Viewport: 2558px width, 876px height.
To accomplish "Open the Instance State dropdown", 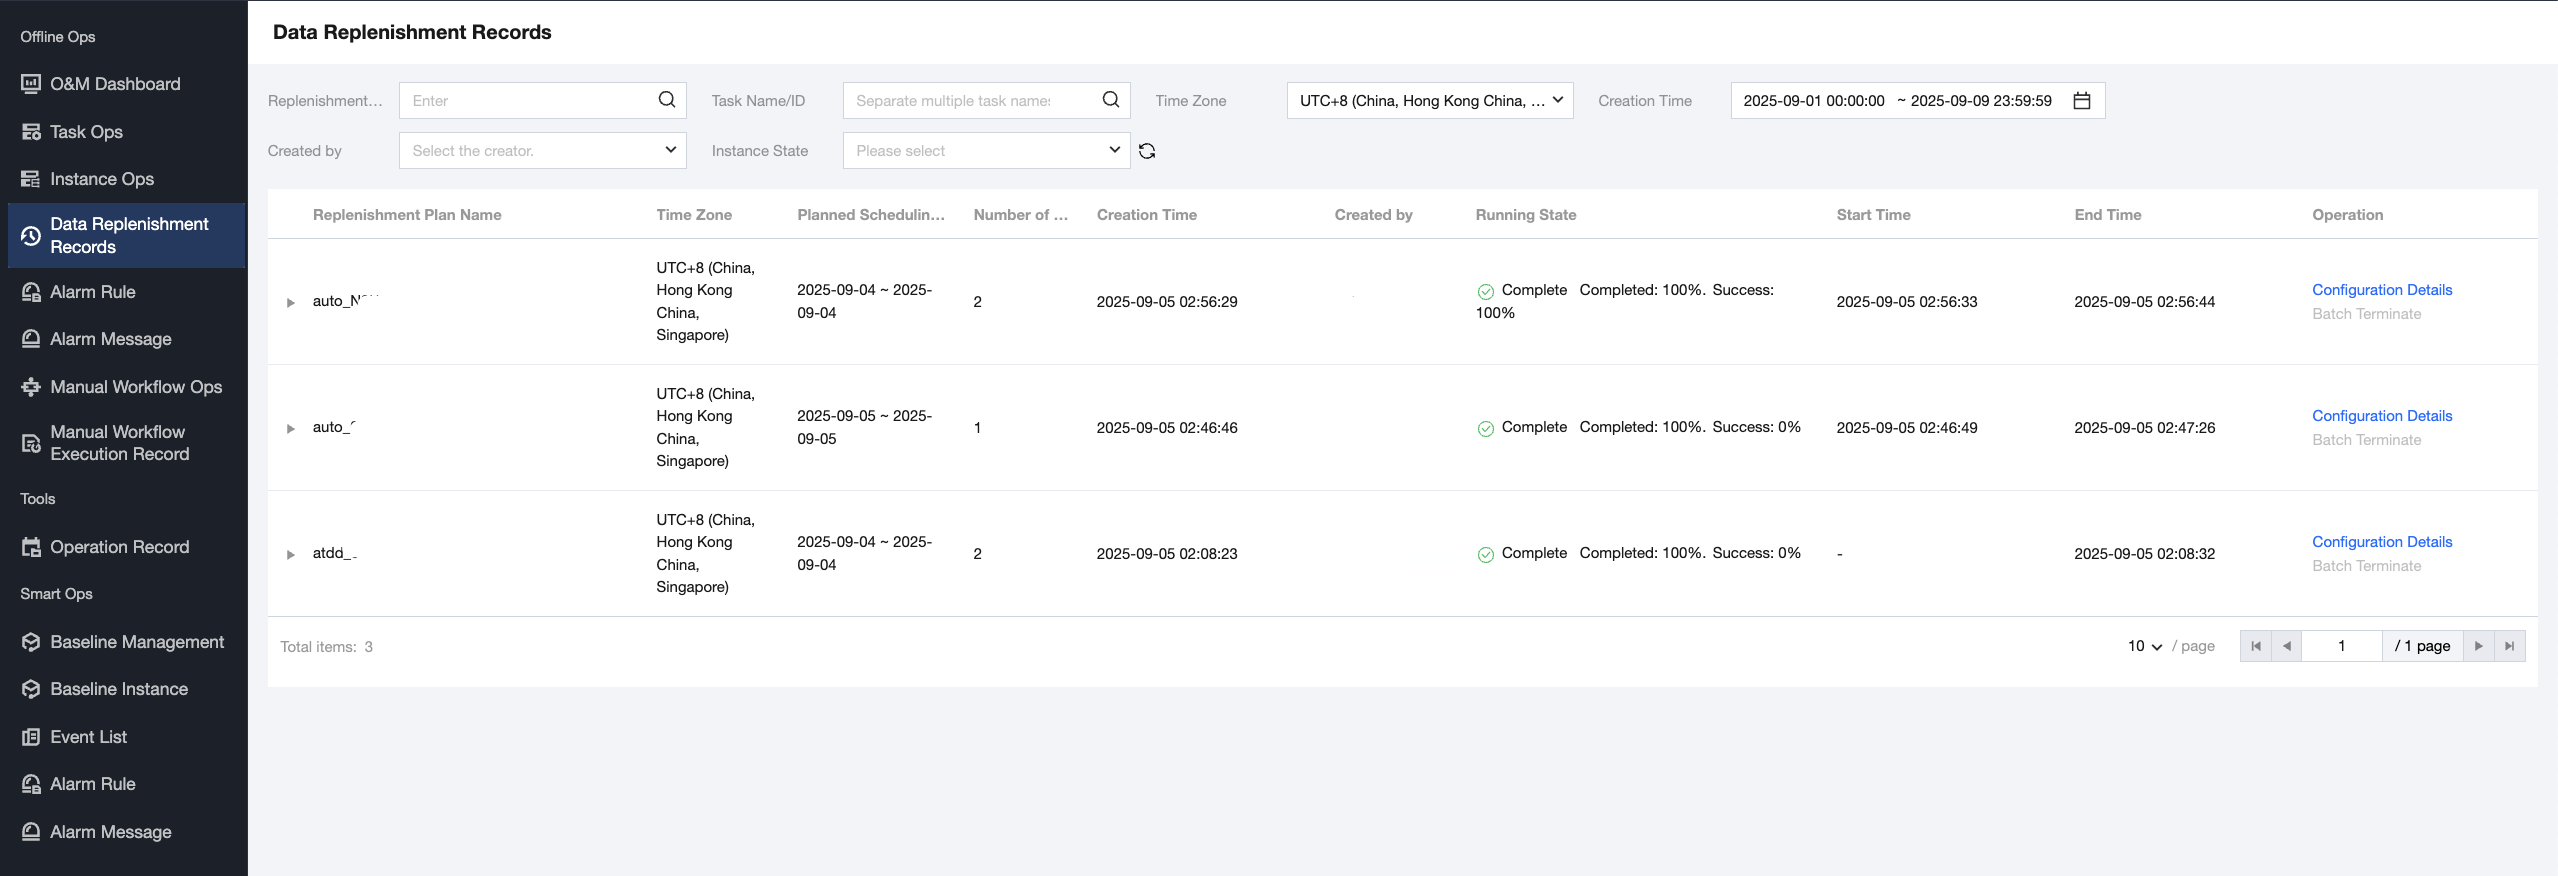I will coord(986,151).
